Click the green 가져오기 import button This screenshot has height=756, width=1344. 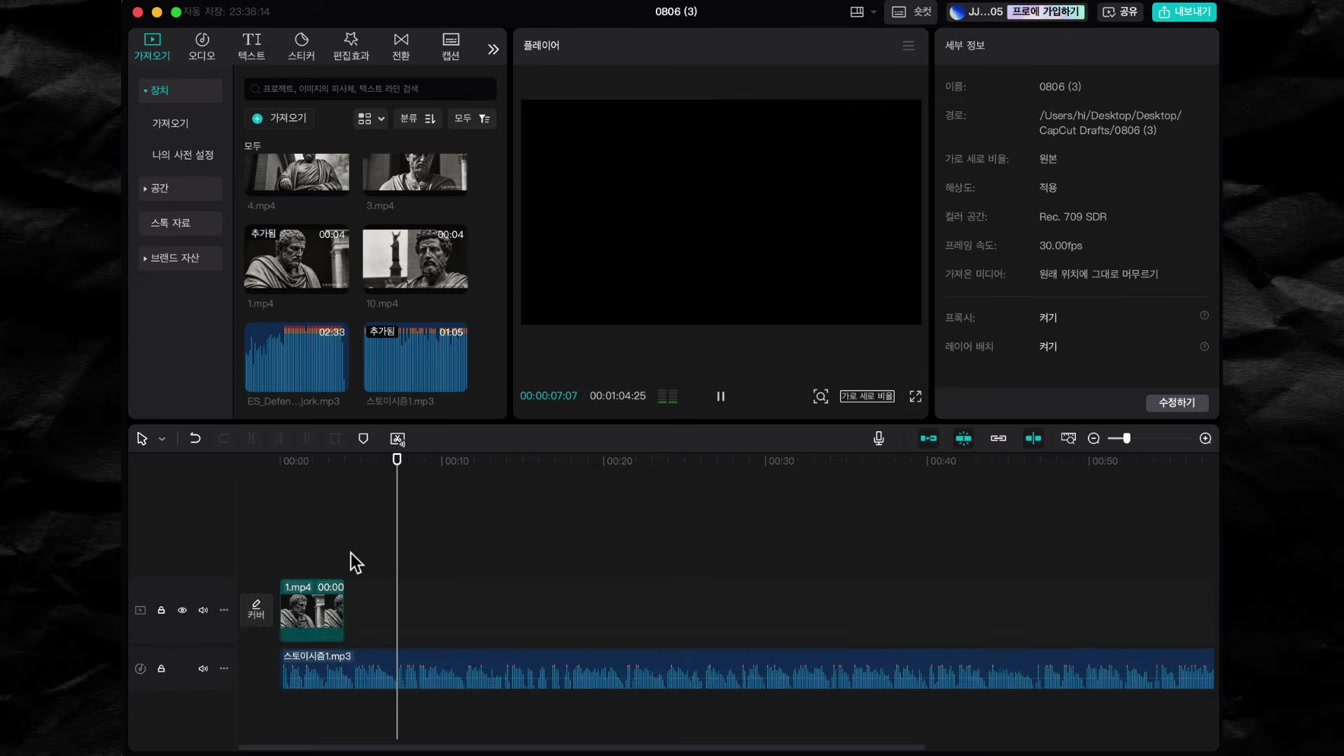point(280,118)
